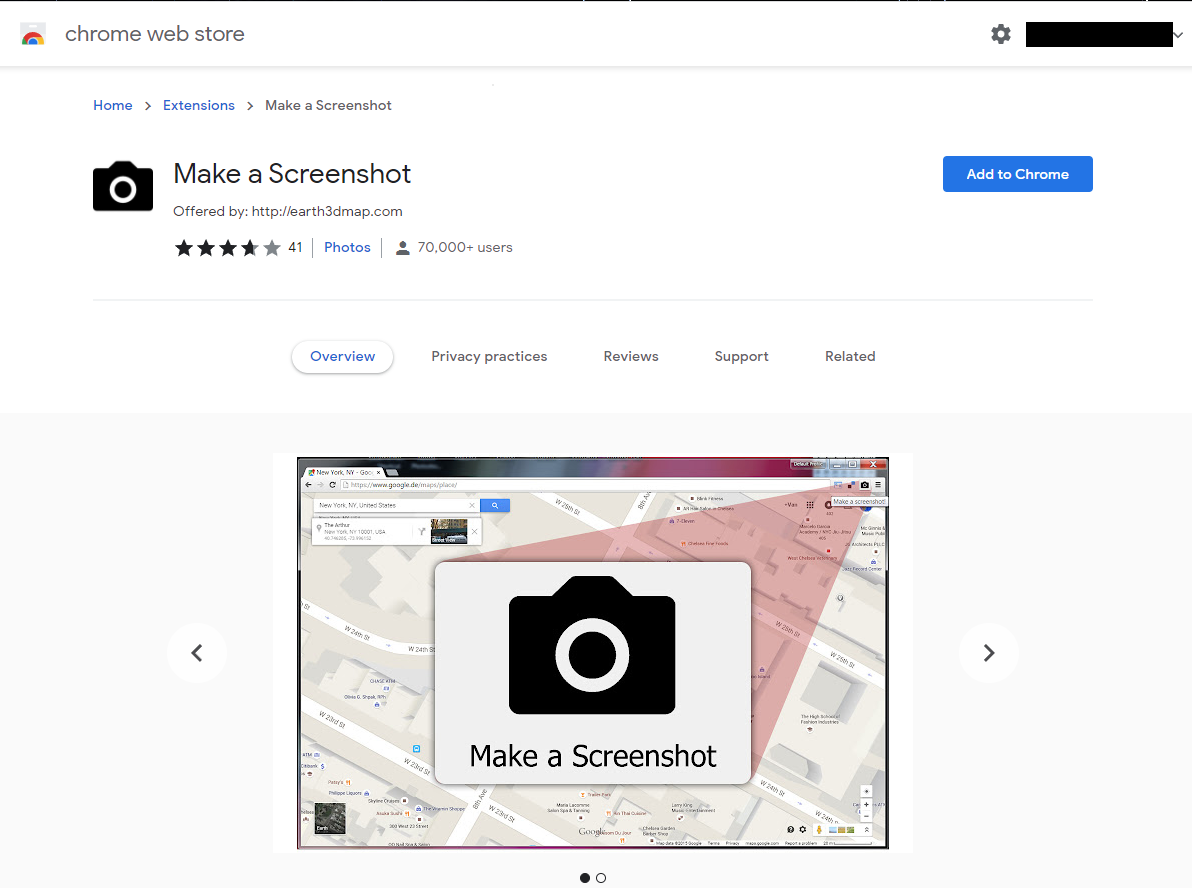Click the 'Make a Screenshot' breadcrumb text
1192x888 pixels.
[x=328, y=106]
